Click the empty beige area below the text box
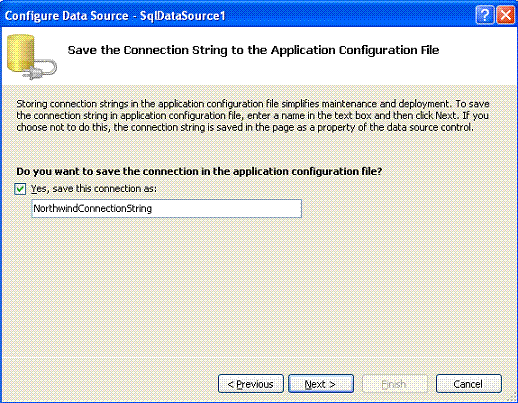Screen dimensions: 518x403 pos(259,287)
